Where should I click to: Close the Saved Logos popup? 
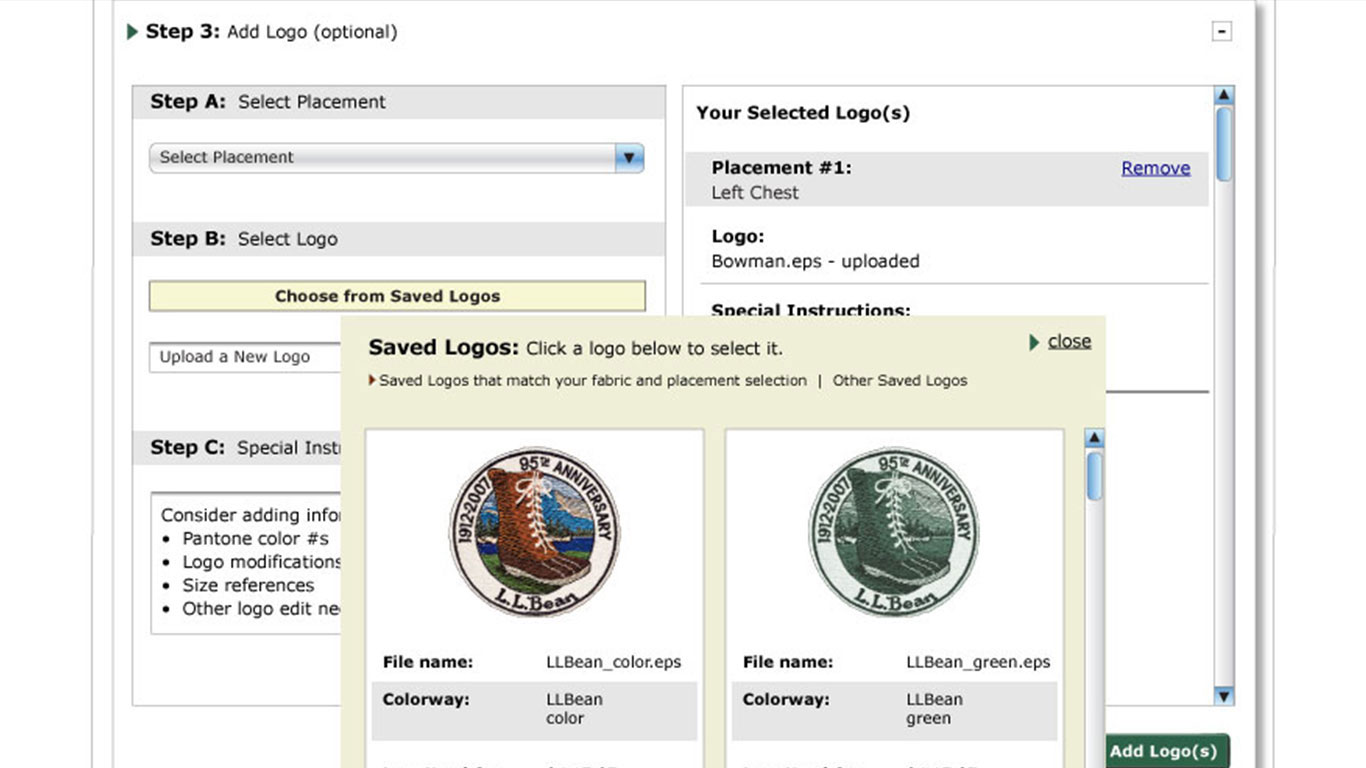(1069, 341)
